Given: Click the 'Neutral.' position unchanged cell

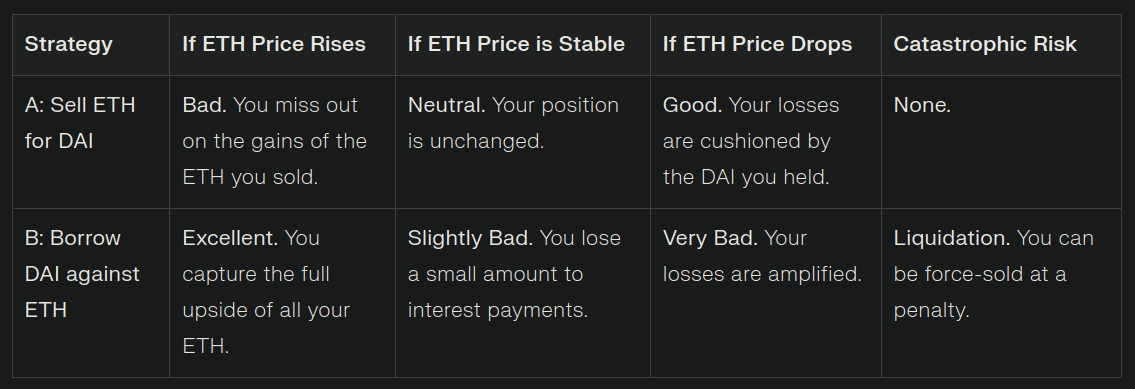Looking at the screenshot, I should pos(523,142).
